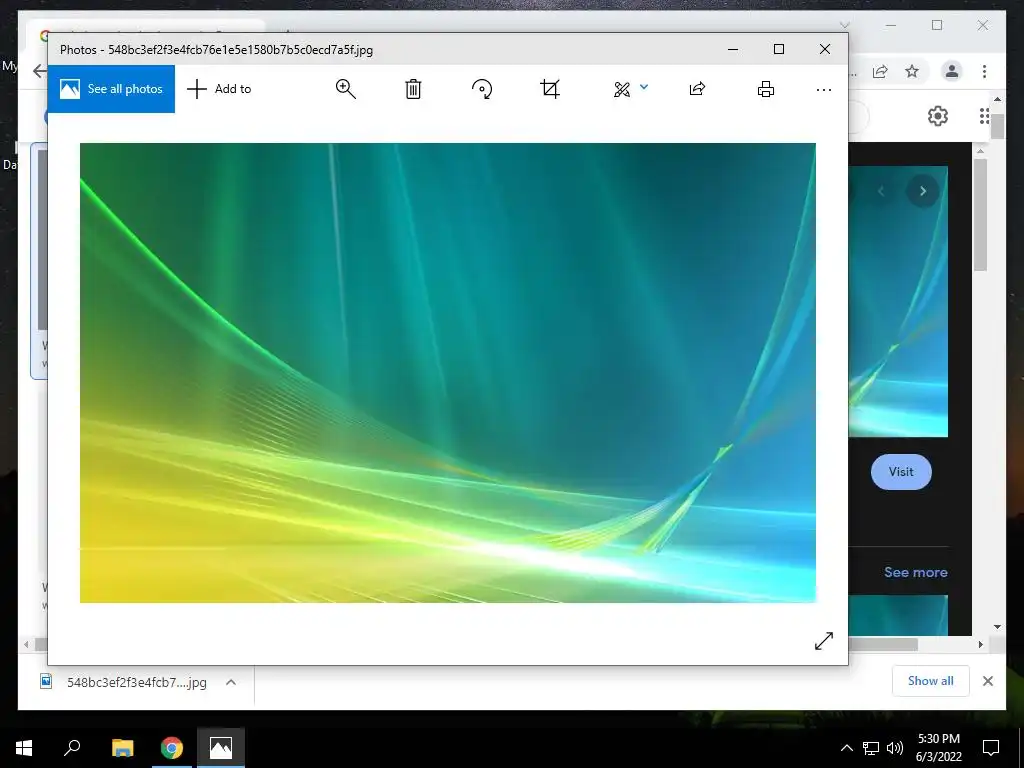The width and height of the screenshot is (1024, 768).
Task: Go to previous image arrow in Chrome
Action: pos(881,191)
